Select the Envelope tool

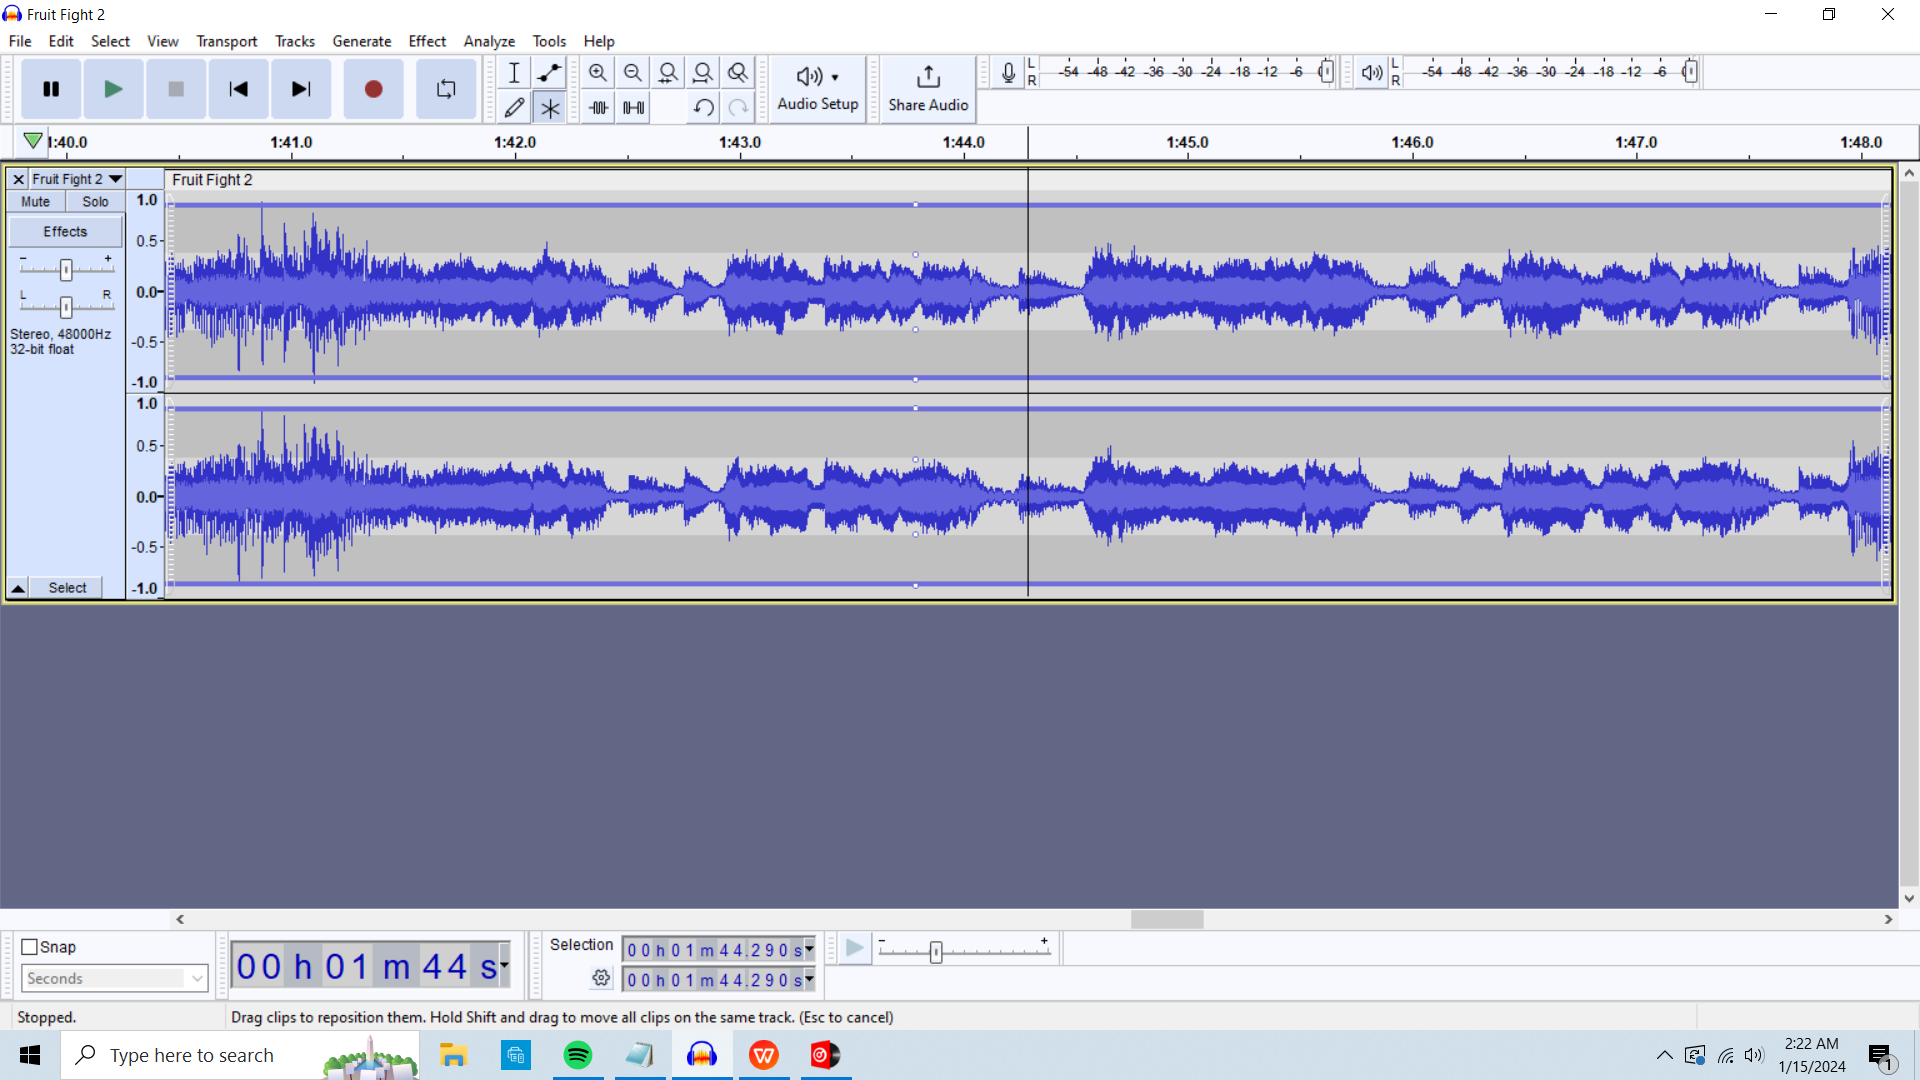(x=549, y=72)
